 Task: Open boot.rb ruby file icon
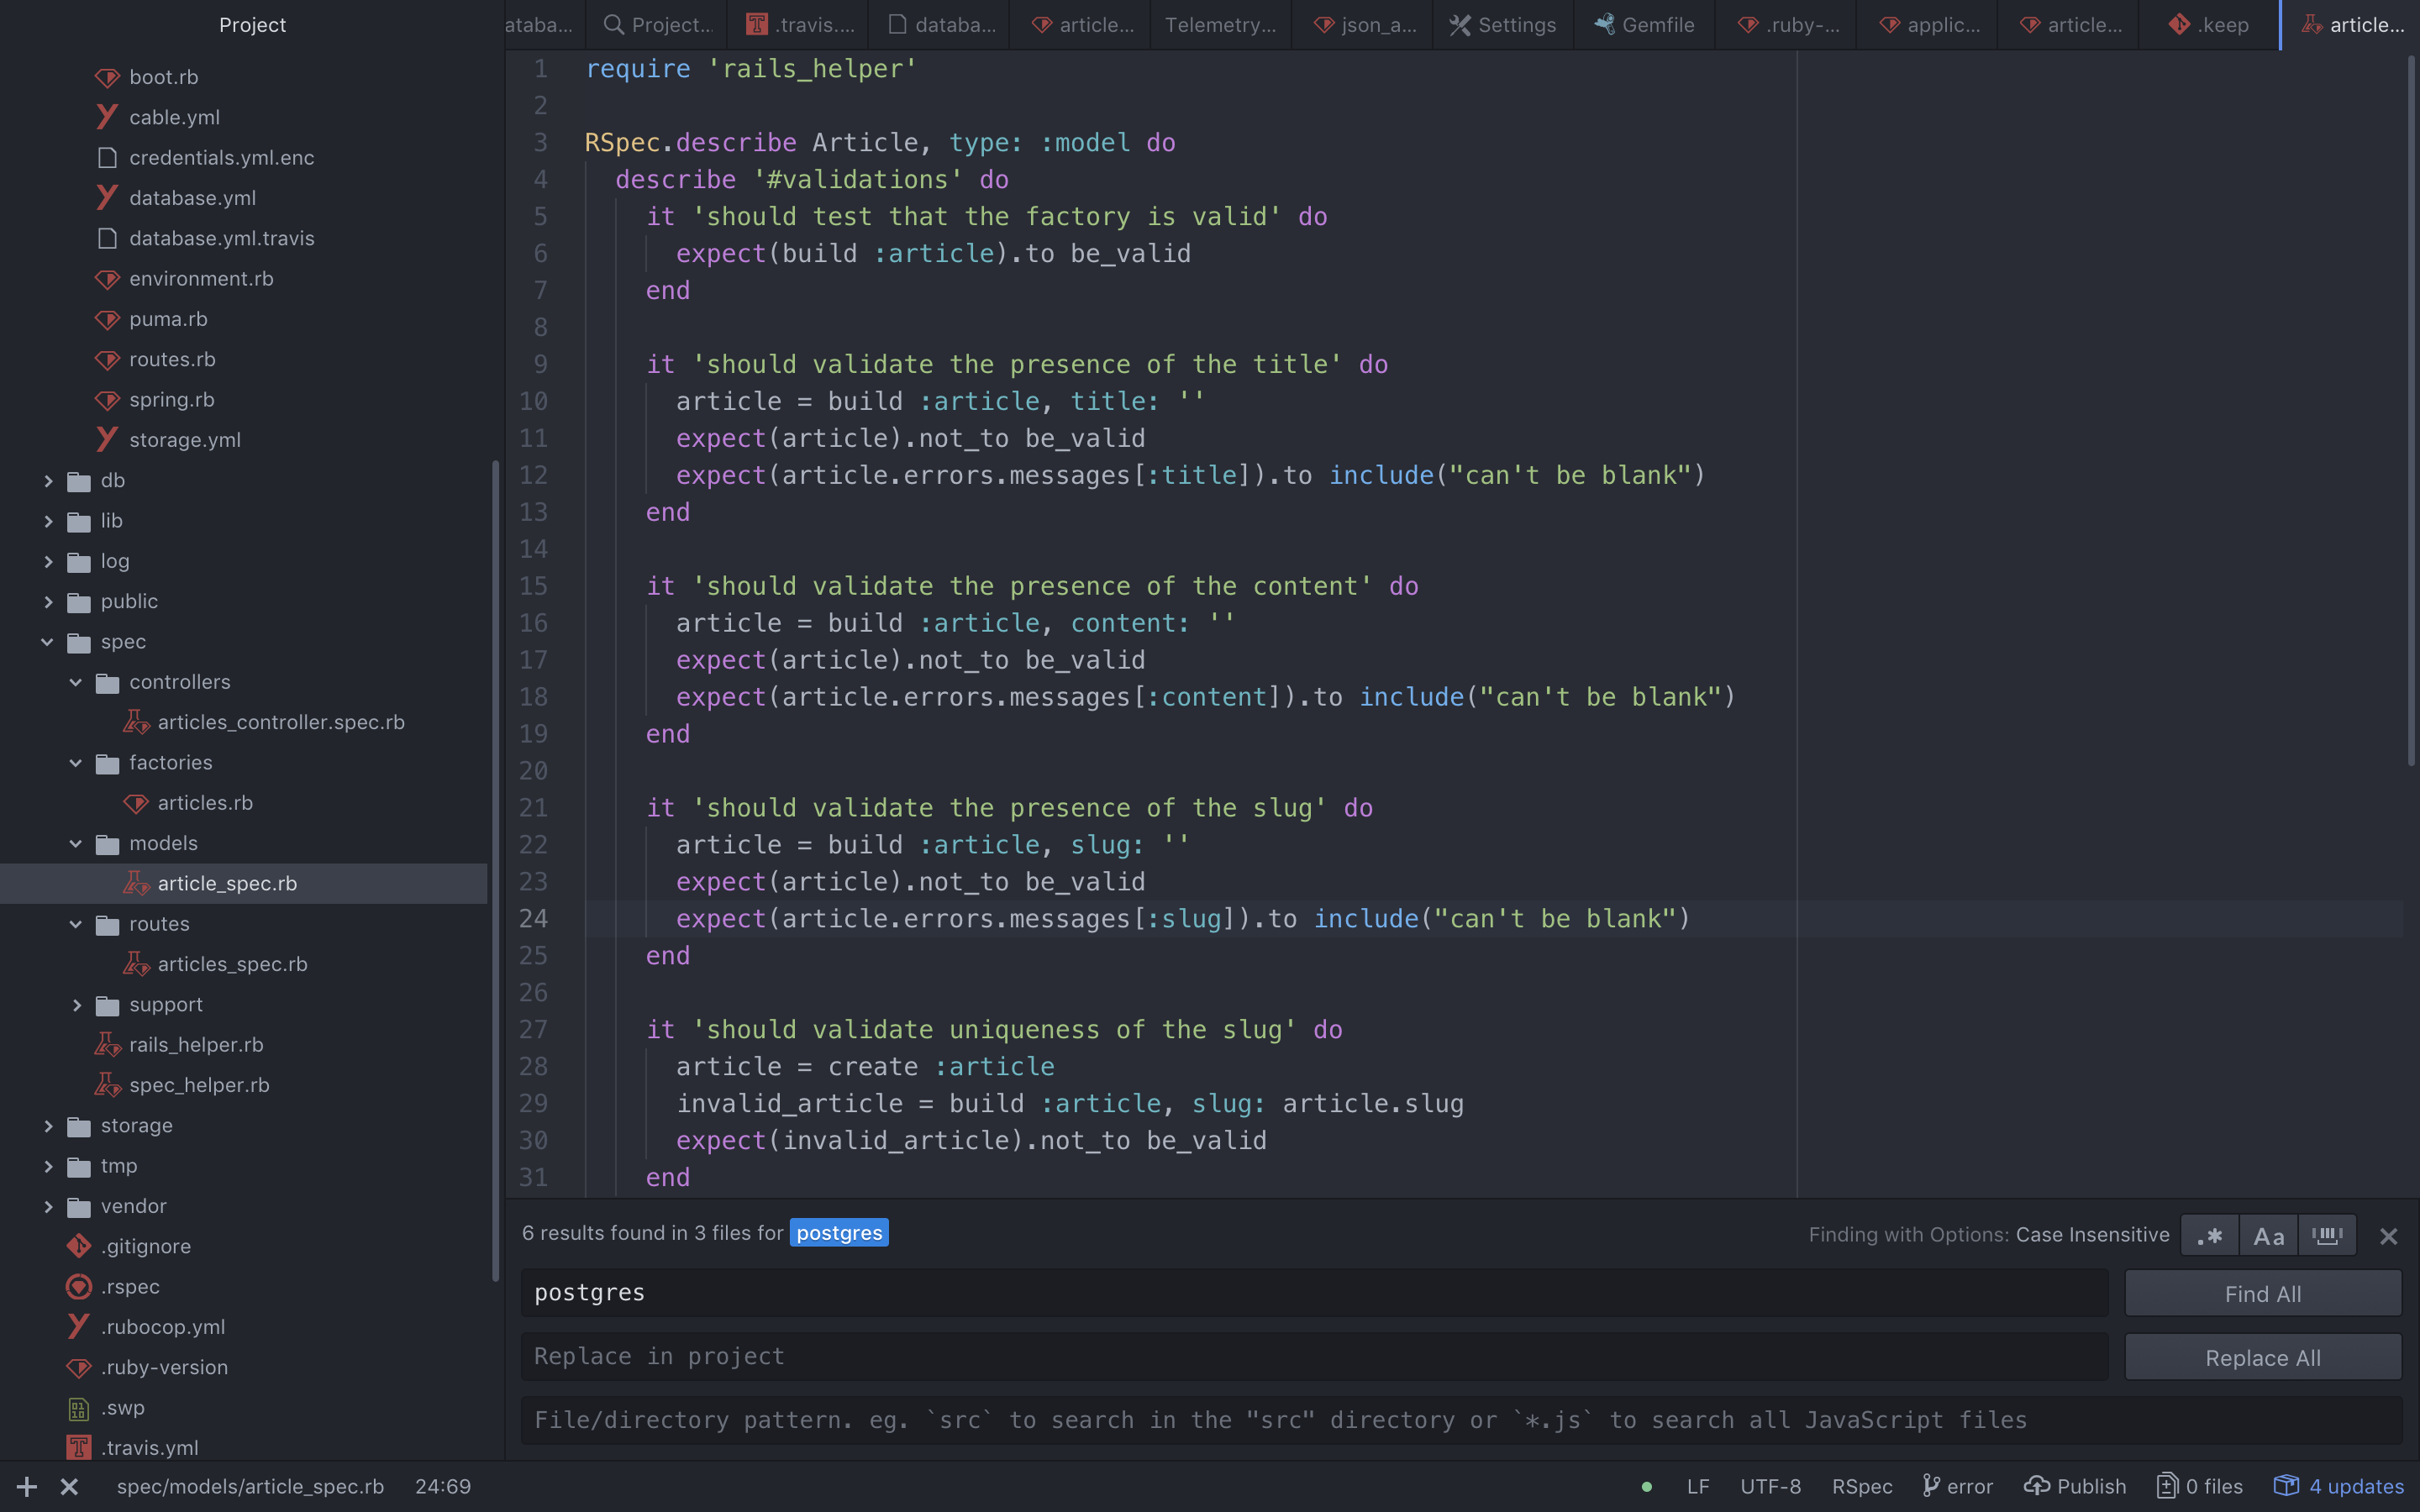(107, 77)
